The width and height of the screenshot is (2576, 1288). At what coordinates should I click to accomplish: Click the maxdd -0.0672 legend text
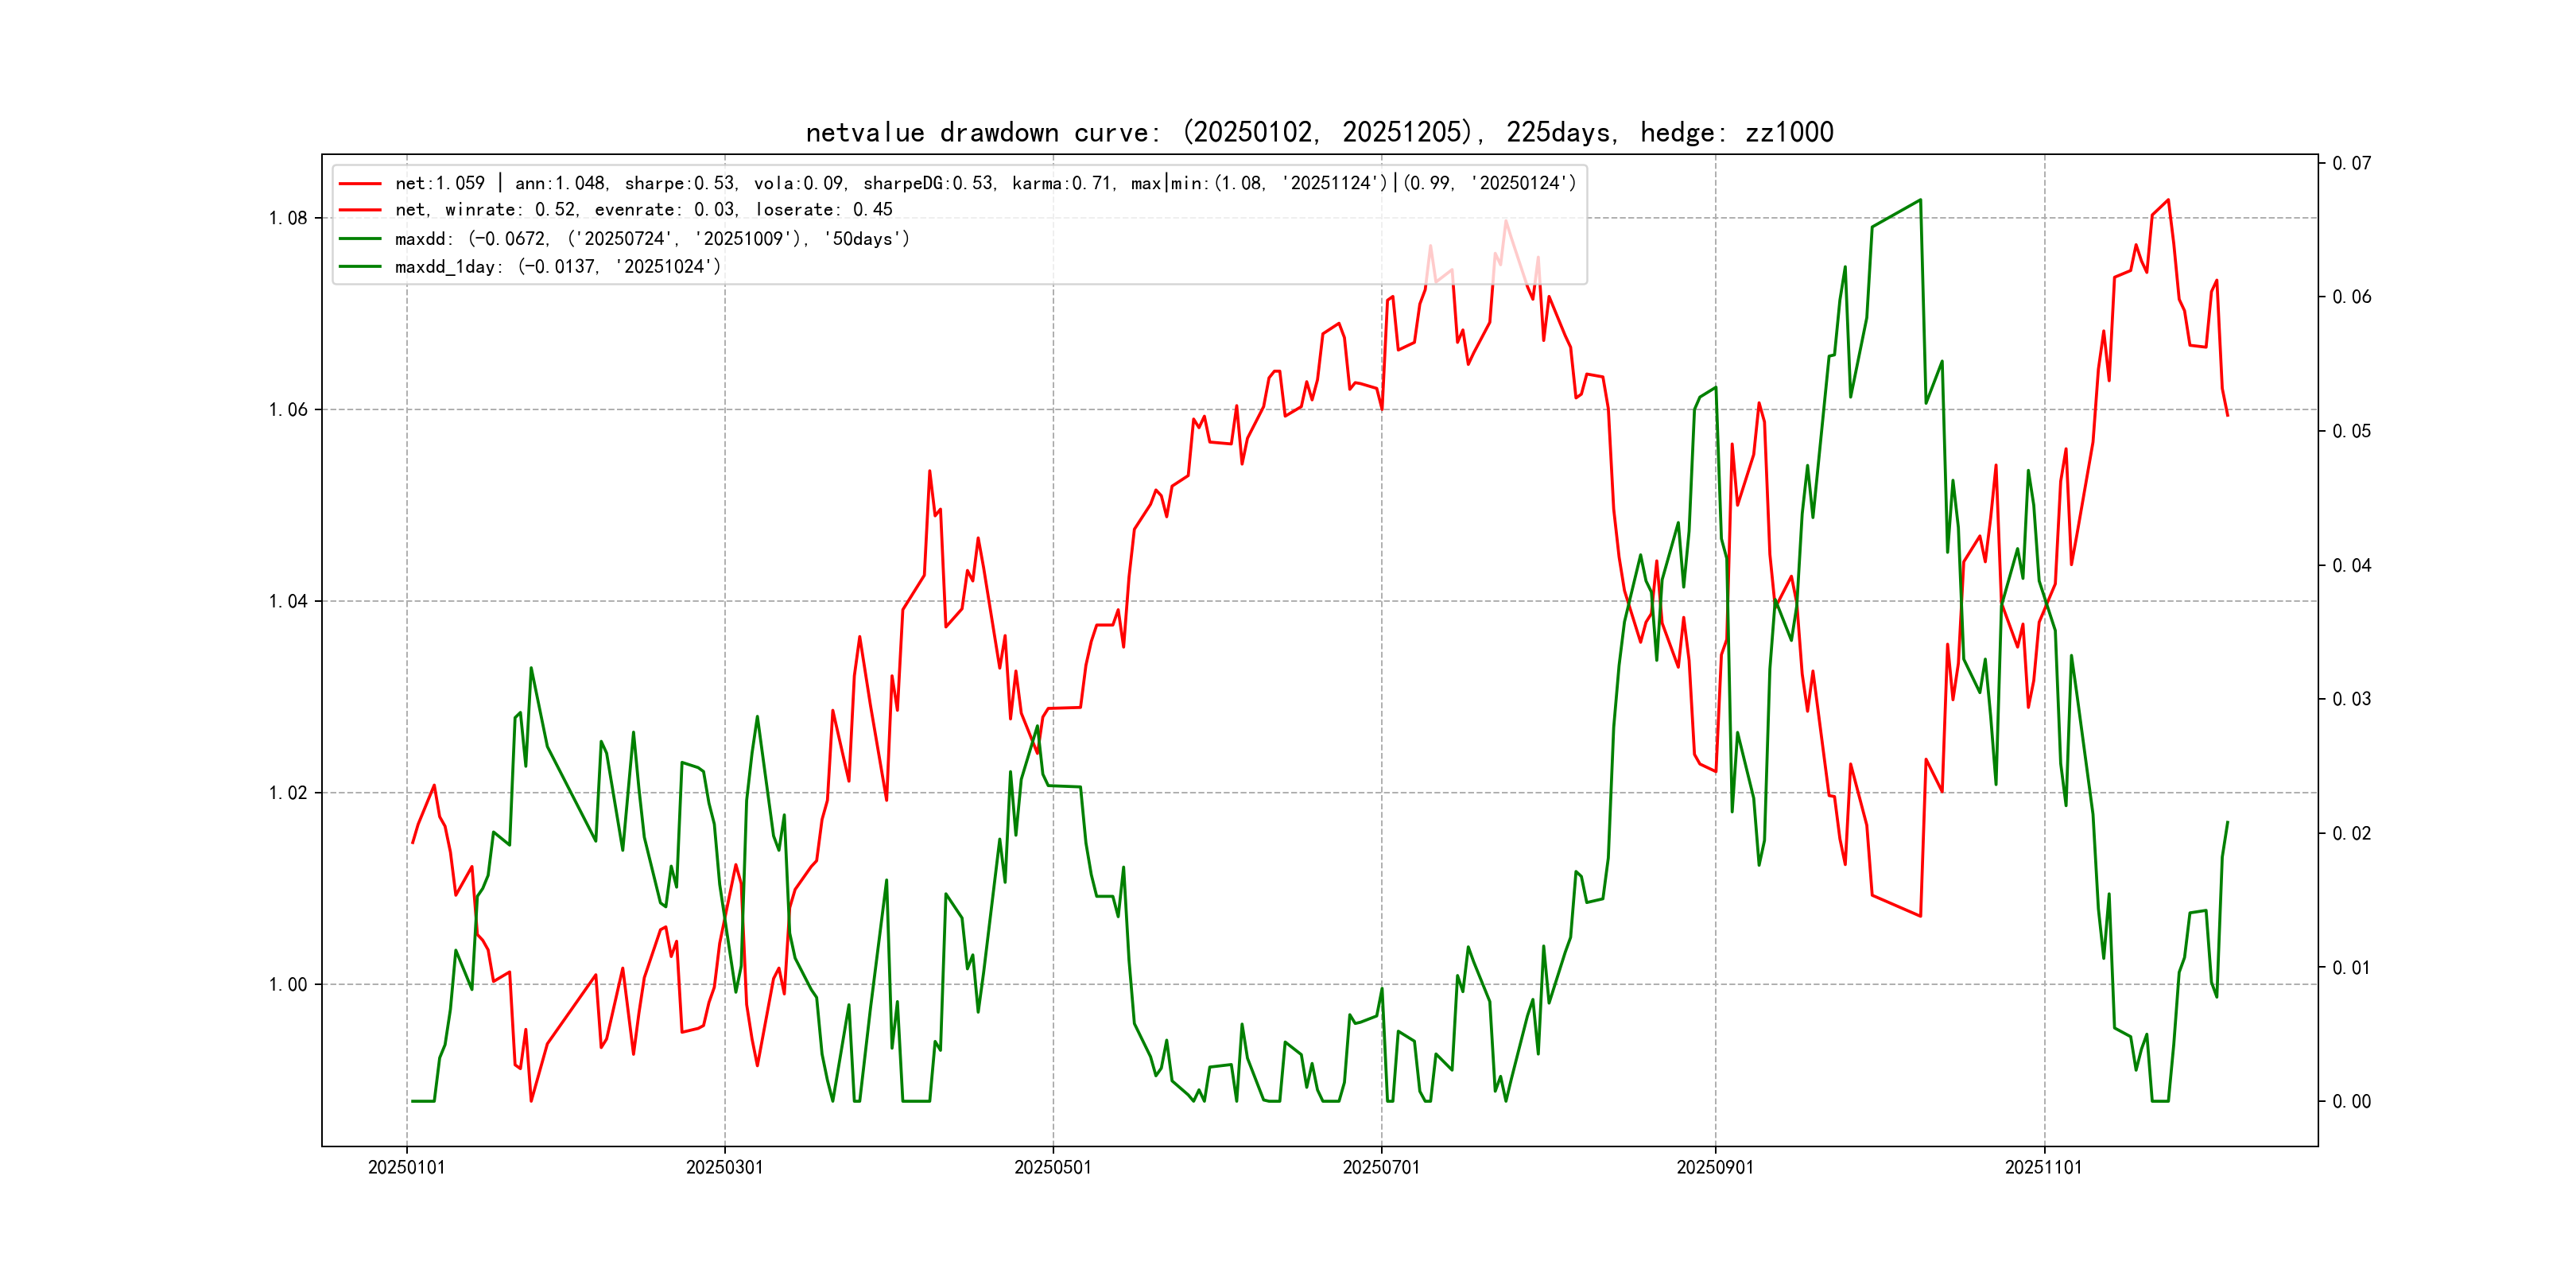pyautogui.click(x=652, y=239)
